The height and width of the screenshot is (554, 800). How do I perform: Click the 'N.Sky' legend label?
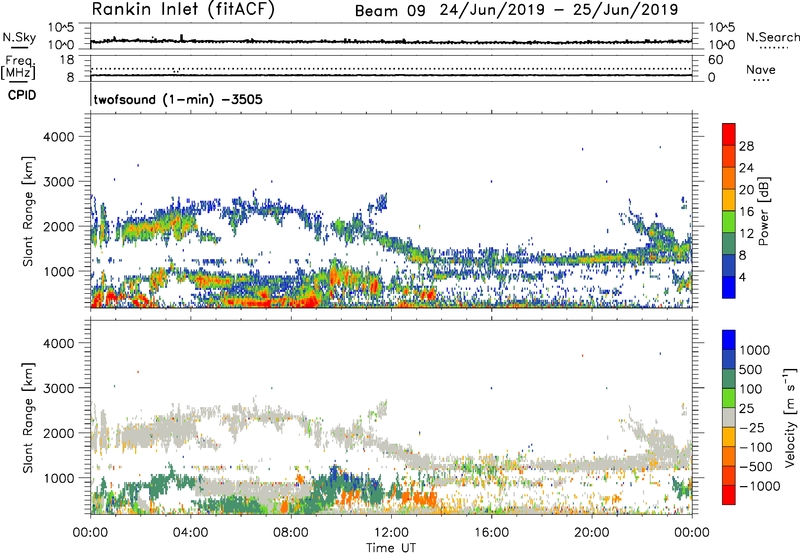19,37
